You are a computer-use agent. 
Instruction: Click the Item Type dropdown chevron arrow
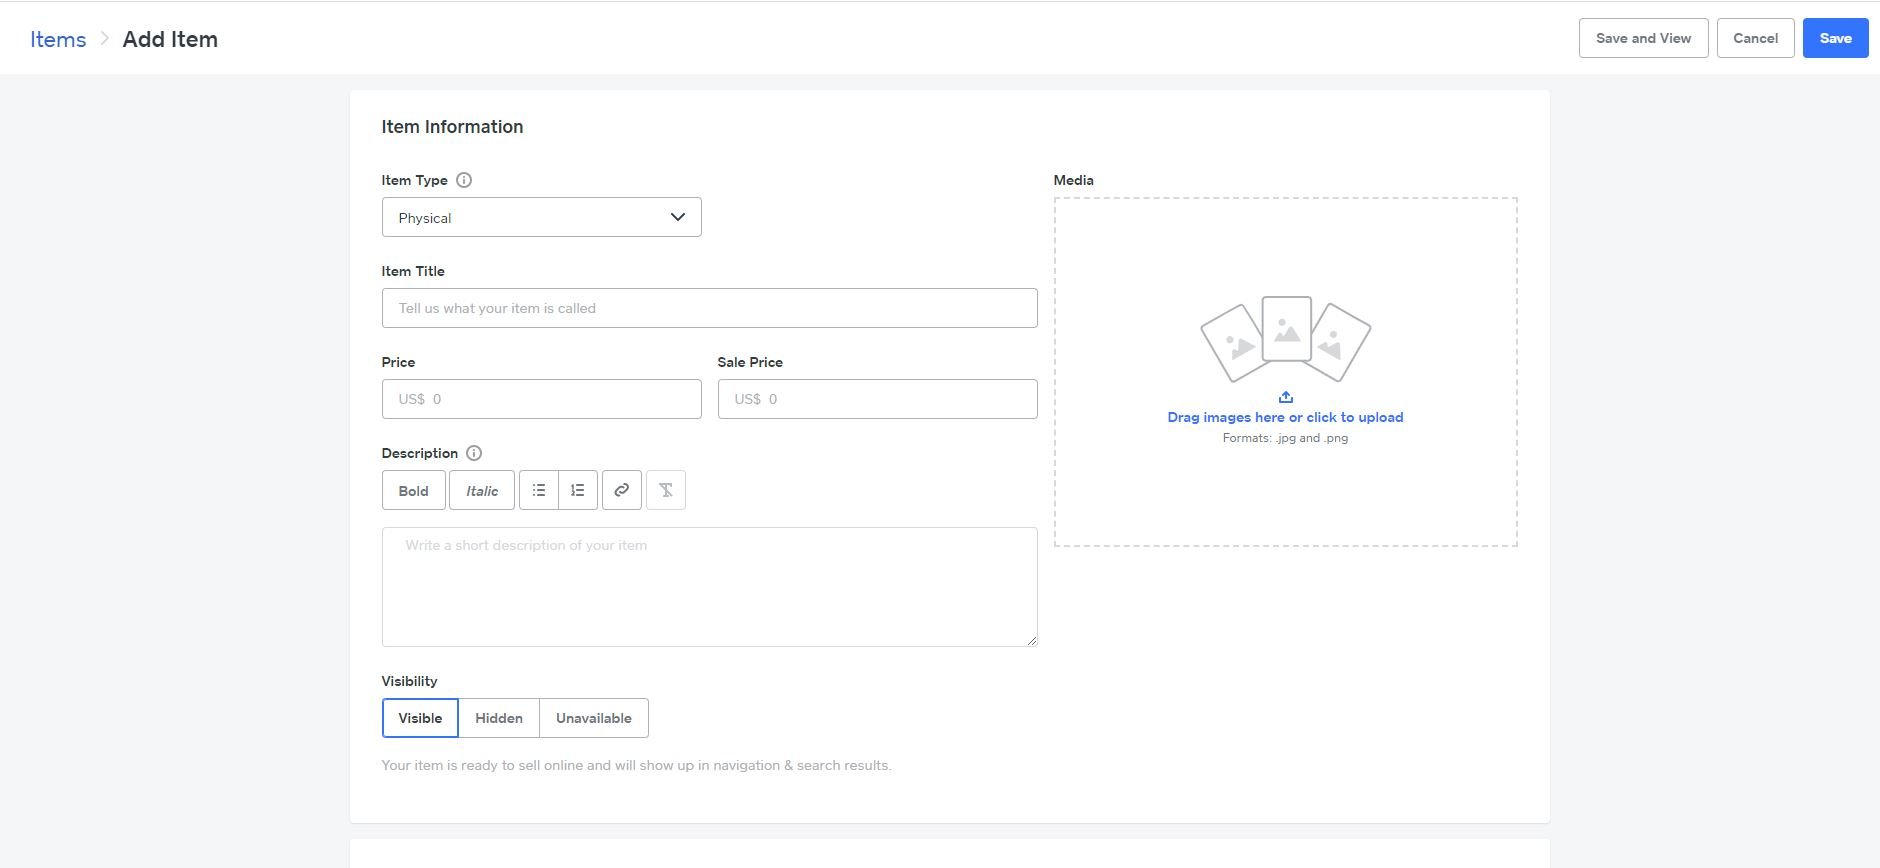pos(678,217)
